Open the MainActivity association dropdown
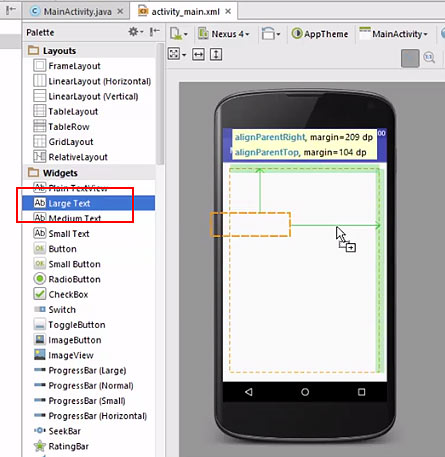This screenshot has width=445, height=457. pyautogui.click(x=393, y=34)
